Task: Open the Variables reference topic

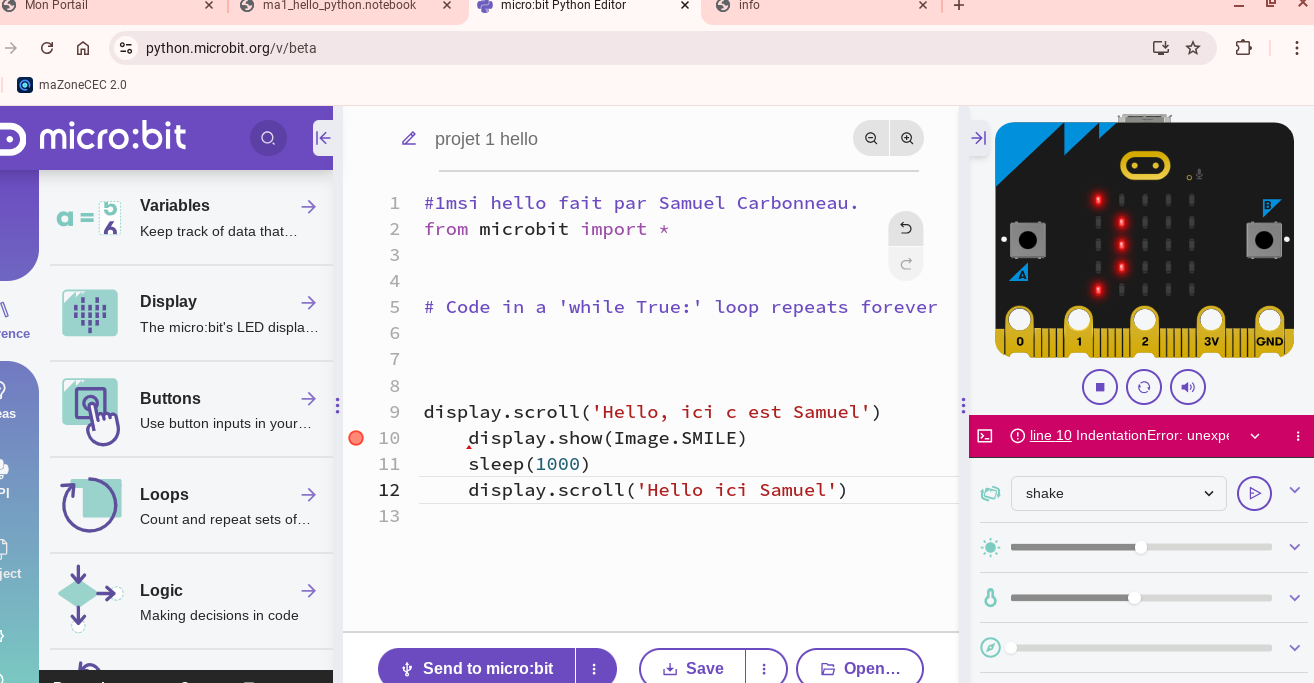Action: point(191,218)
